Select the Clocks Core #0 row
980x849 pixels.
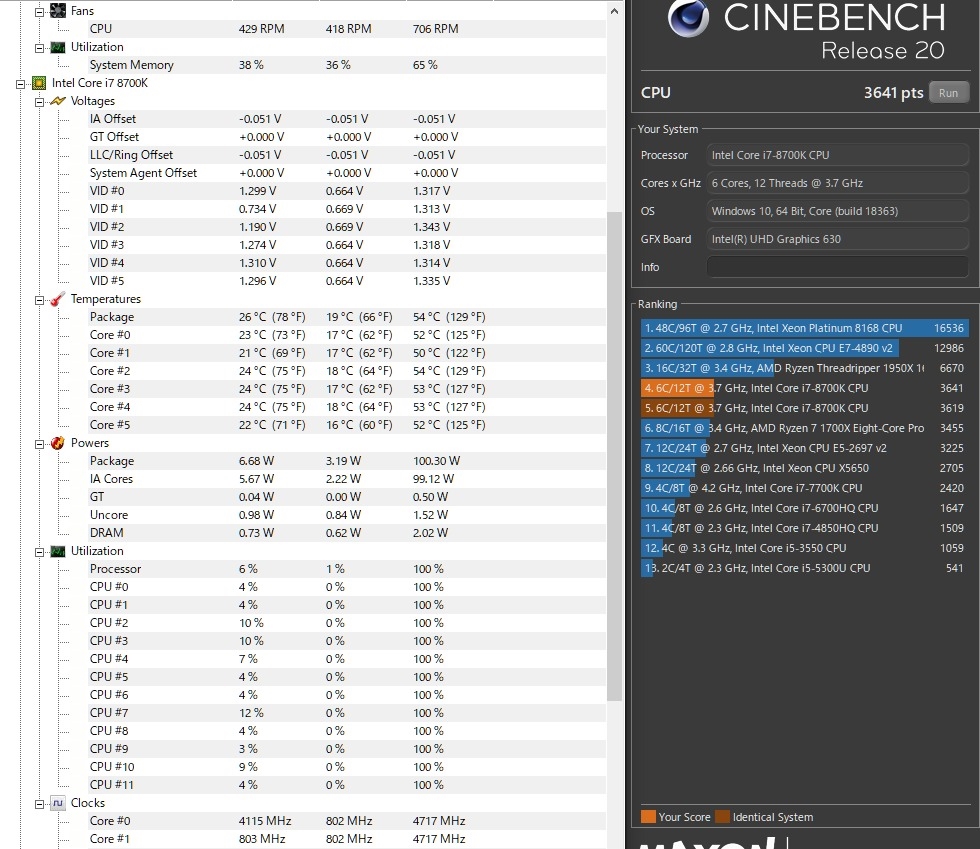click(x=348, y=821)
